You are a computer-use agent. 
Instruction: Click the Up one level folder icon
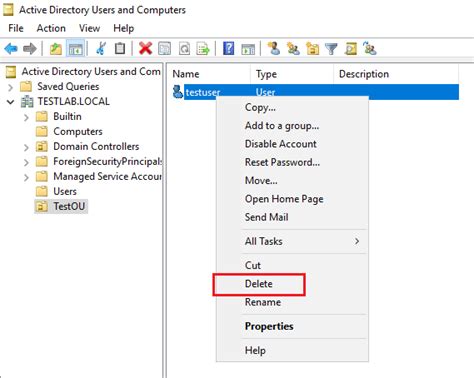pyautogui.click(x=56, y=49)
